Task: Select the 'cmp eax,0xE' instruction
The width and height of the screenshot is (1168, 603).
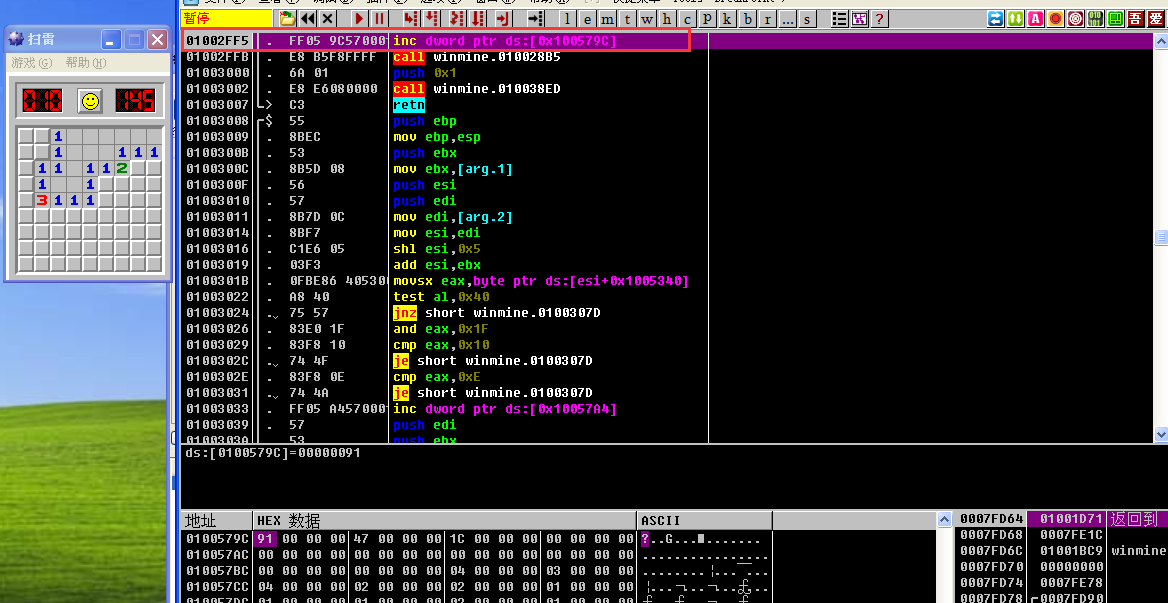Action: [437, 377]
